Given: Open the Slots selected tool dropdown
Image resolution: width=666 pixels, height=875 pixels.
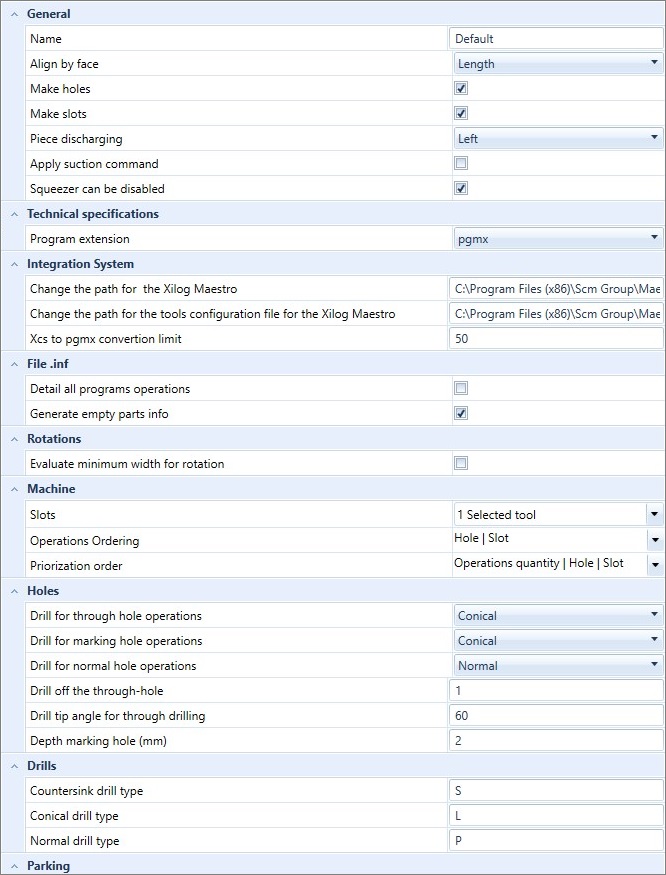Looking at the screenshot, I should (x=655, y=515).
